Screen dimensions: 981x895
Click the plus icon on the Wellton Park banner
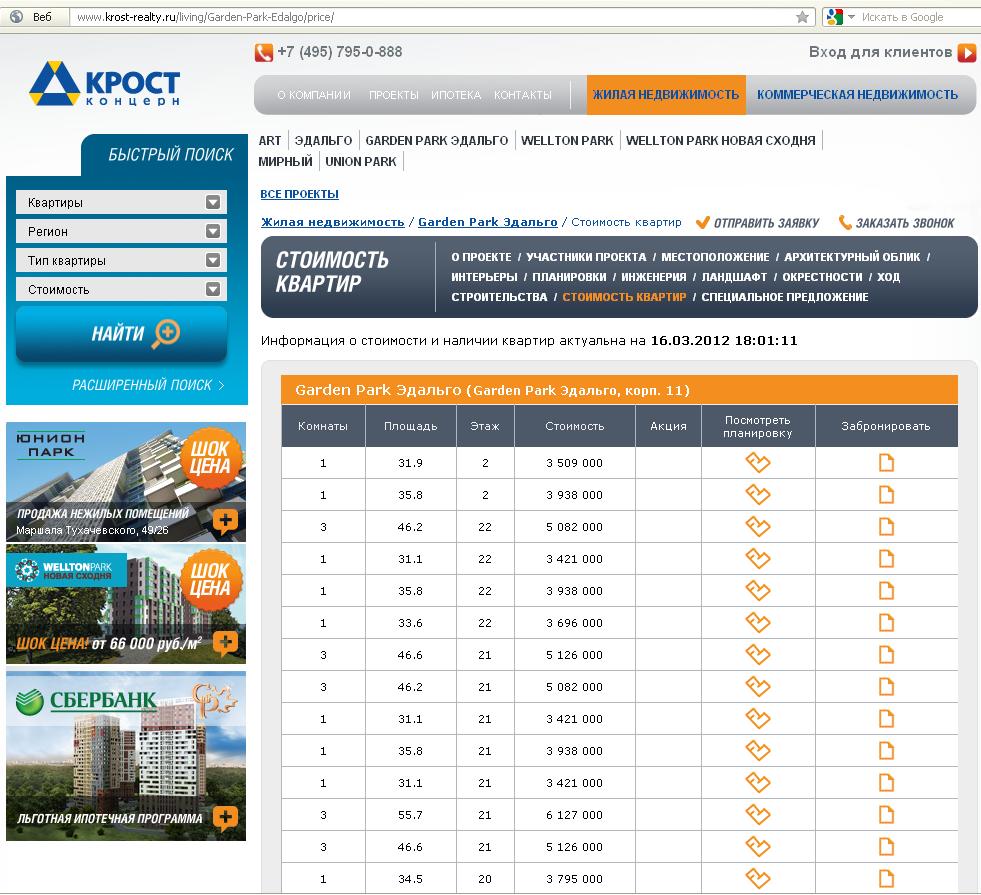(x=225, y=642)
